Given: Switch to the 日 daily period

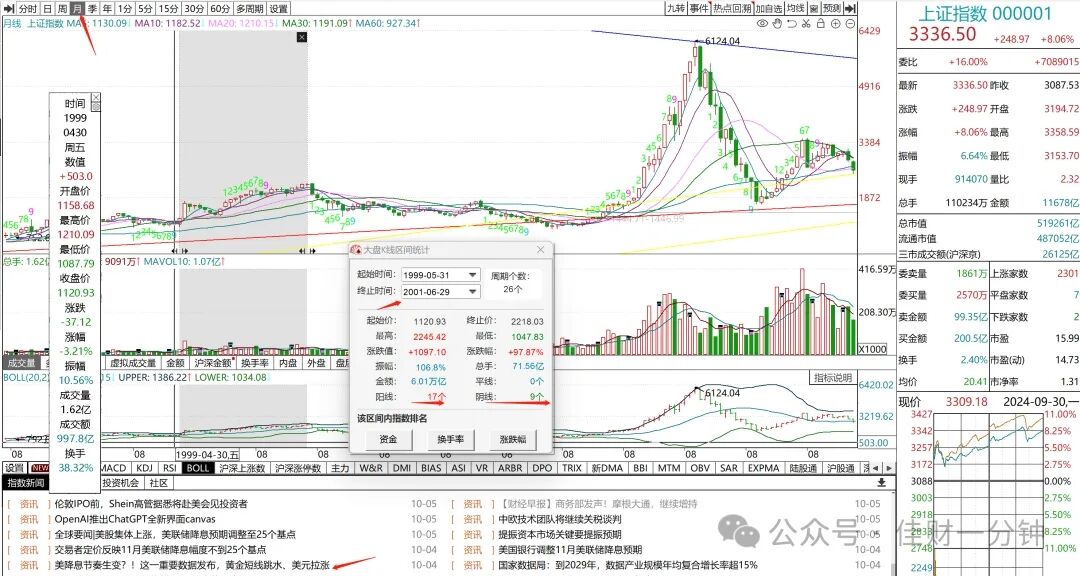Looking at the screenshot, I should click(47, 9).
